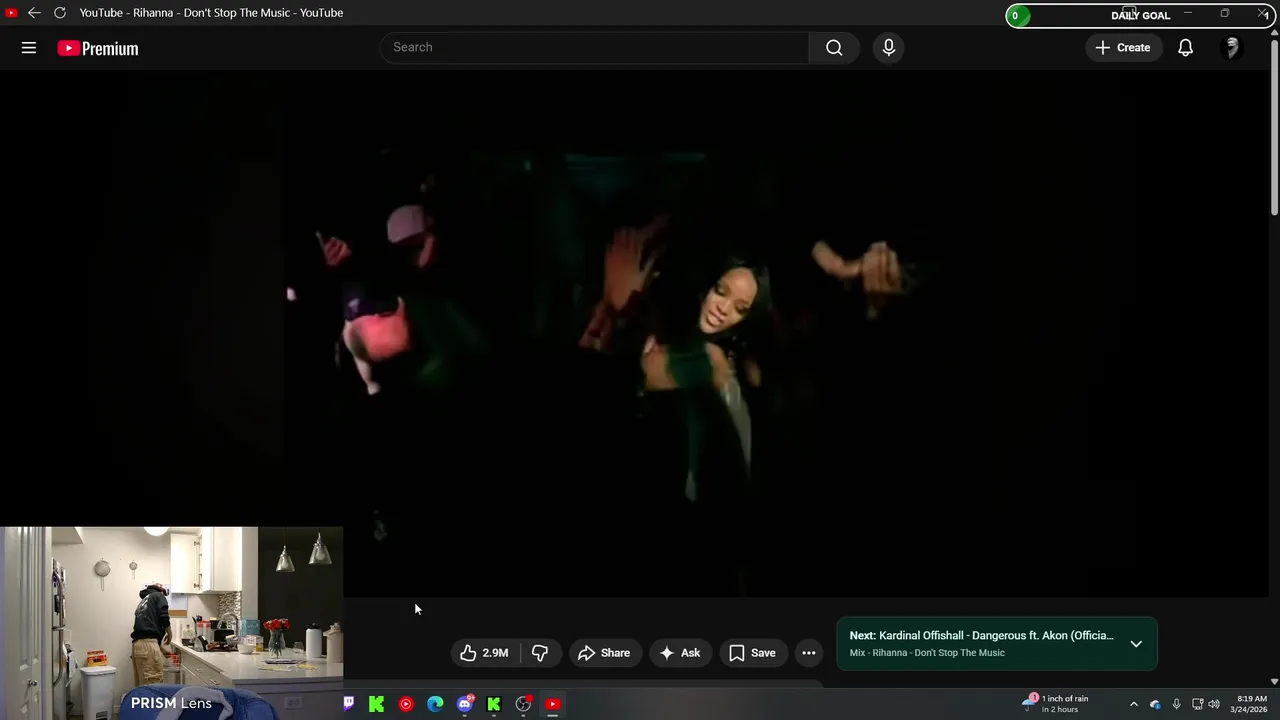Open OBS Studio taskbar icon
Viewport: 1280px width, 720px height.
(523, 704)
